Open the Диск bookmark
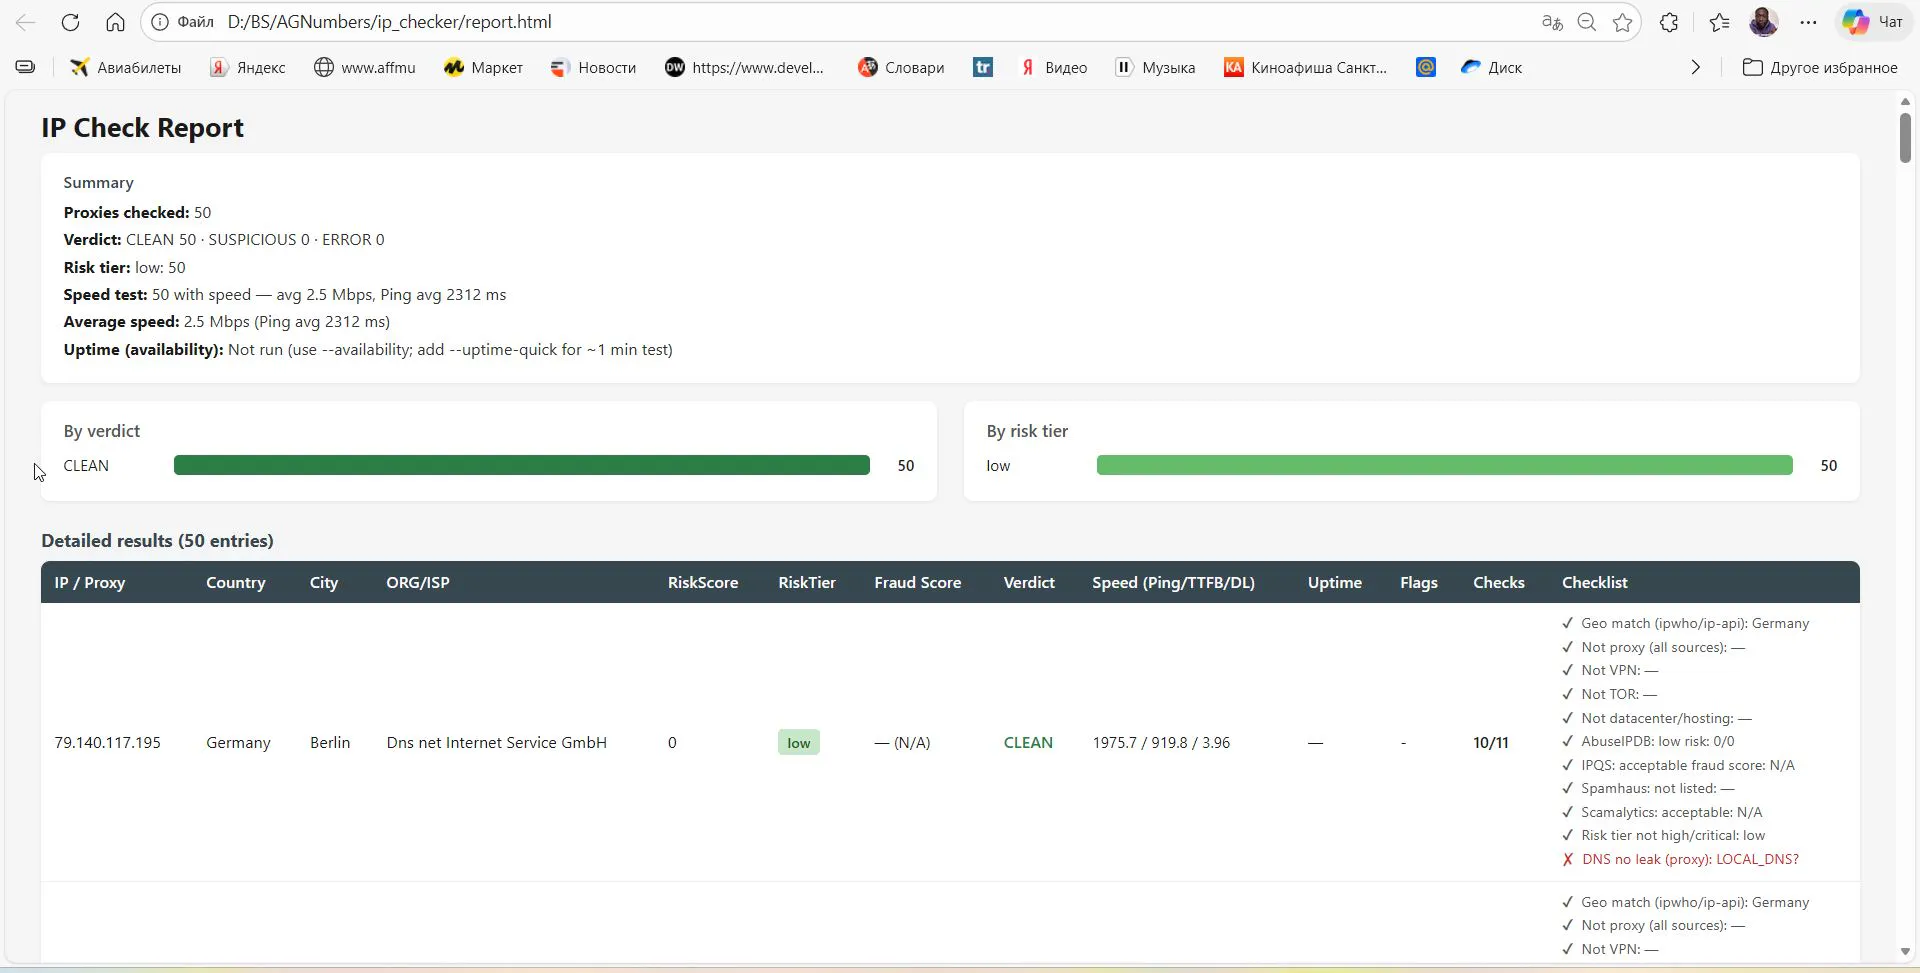The width and height of the screenshot is (1920, 973). click(1491, 67)
